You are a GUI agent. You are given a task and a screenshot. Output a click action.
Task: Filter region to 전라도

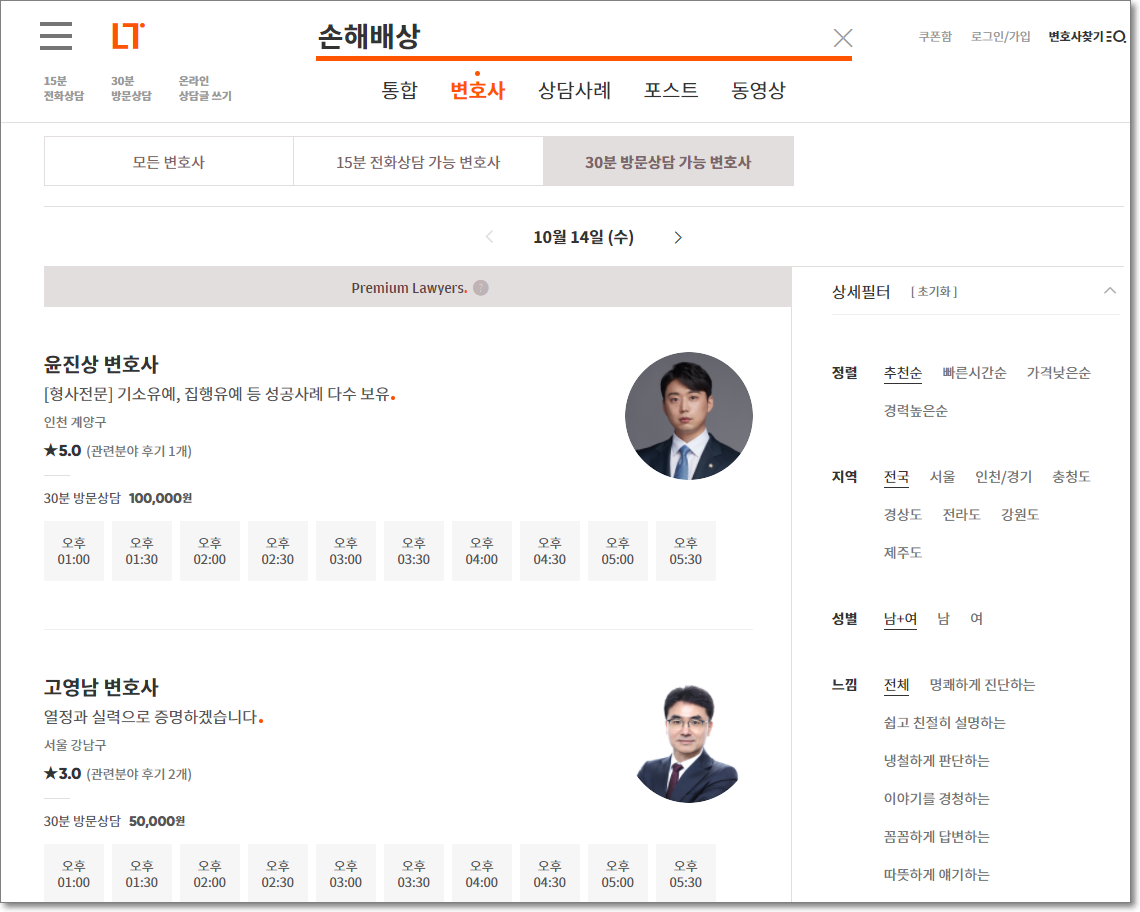pos(961,515)
